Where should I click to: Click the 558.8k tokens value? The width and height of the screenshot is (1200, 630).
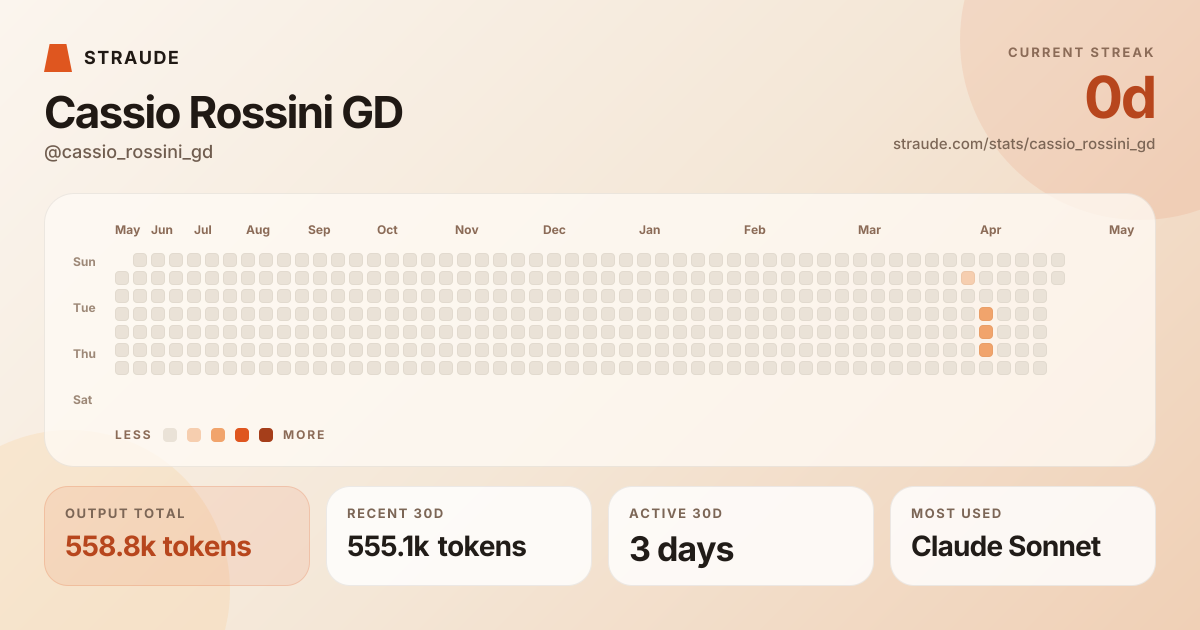point(158,546)
